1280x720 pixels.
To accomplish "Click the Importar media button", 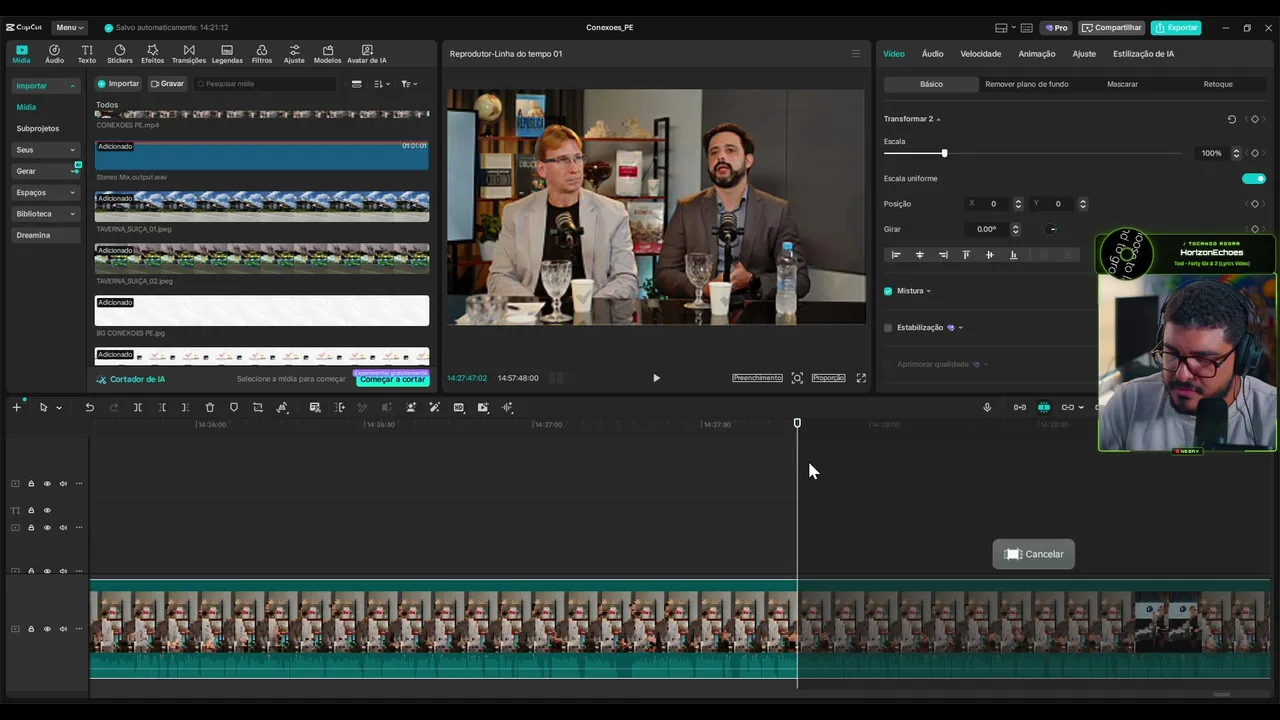I will click(x=118, y=84).
